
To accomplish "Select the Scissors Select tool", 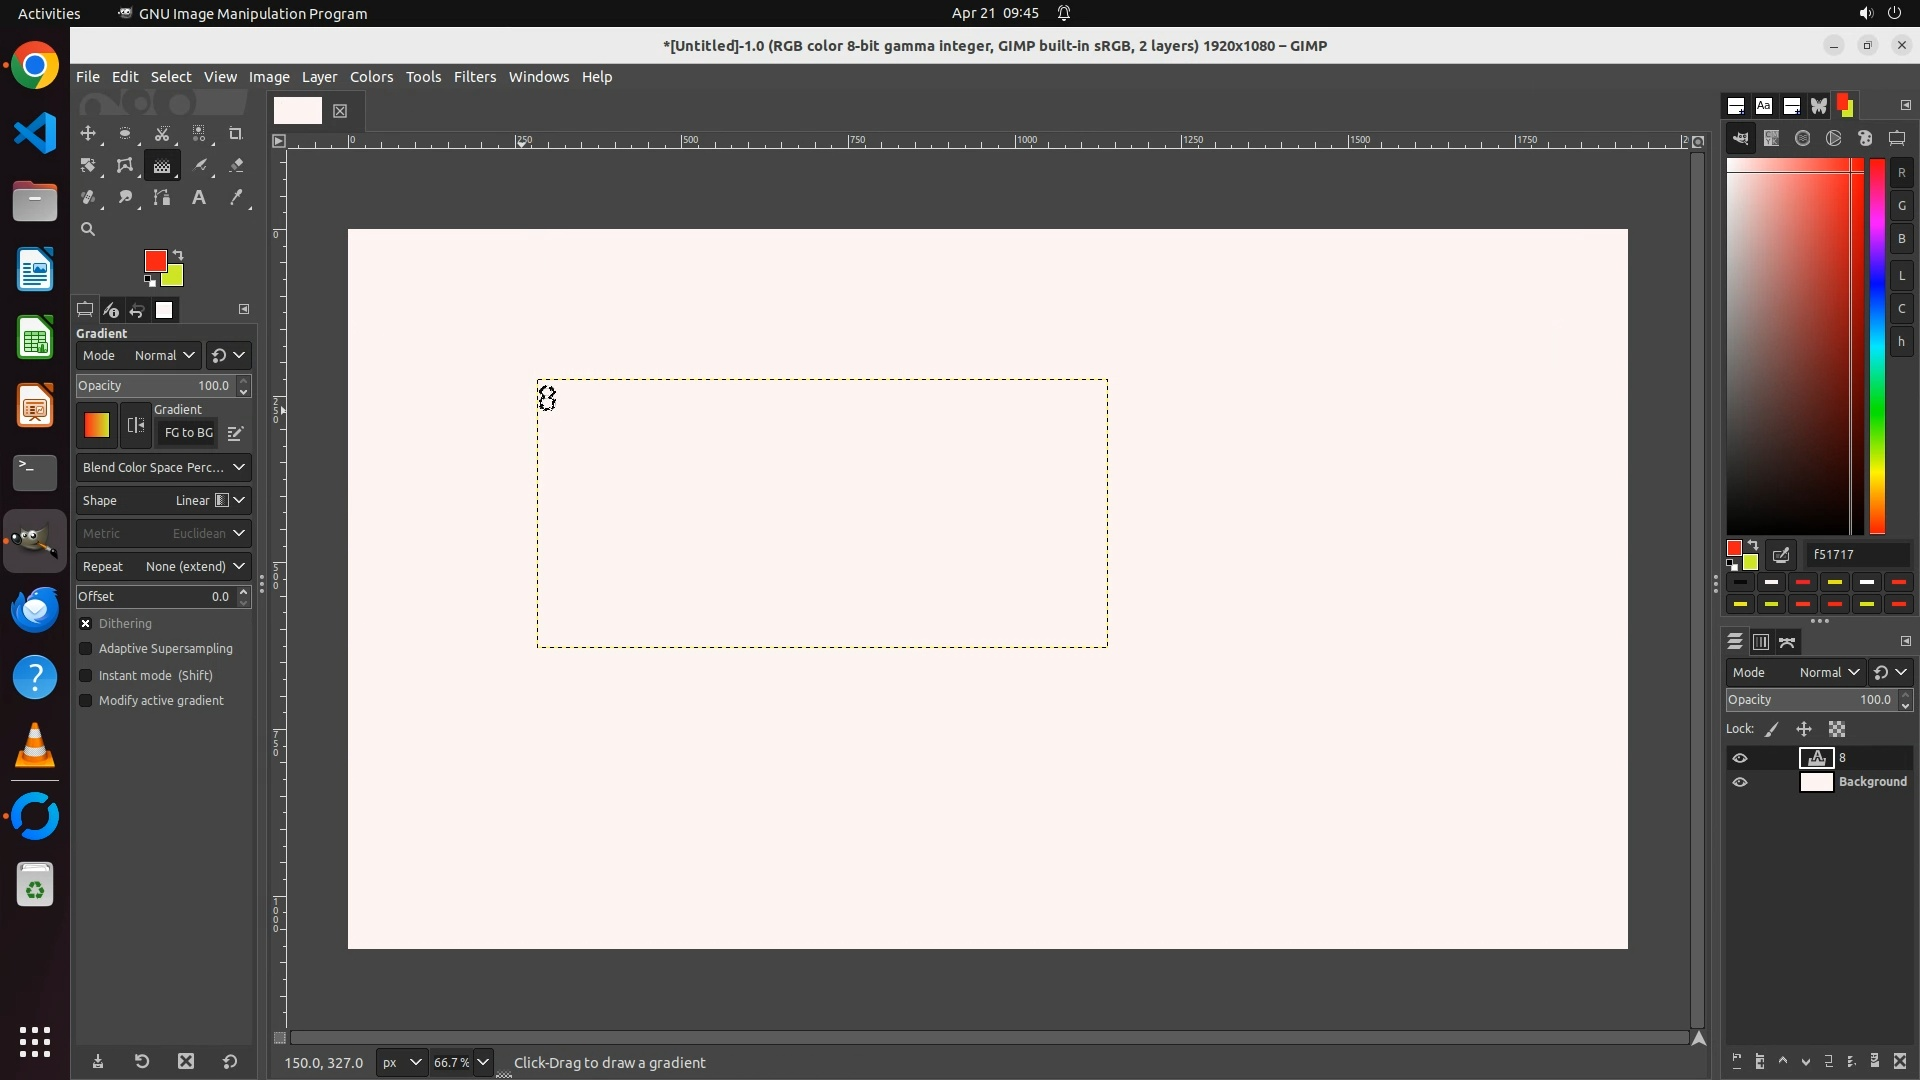I will [x=162, y=133].
